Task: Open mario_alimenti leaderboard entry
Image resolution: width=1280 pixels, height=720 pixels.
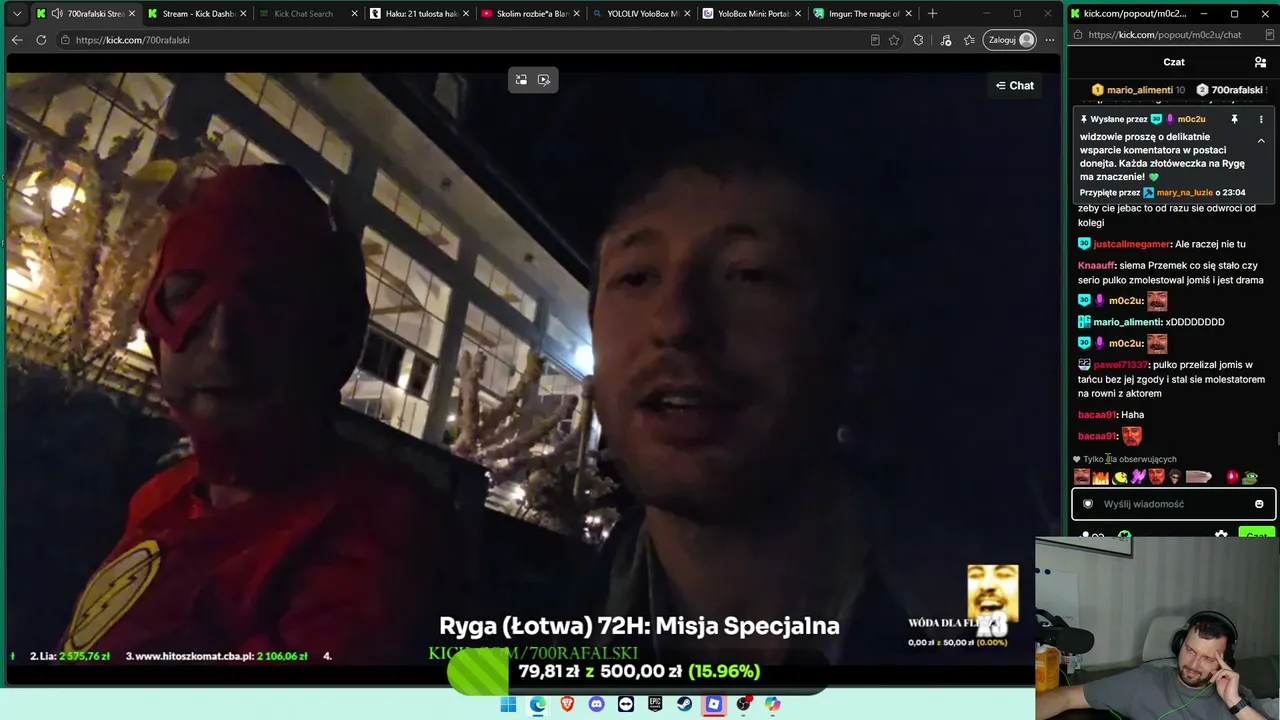Action: (1138, 90)
